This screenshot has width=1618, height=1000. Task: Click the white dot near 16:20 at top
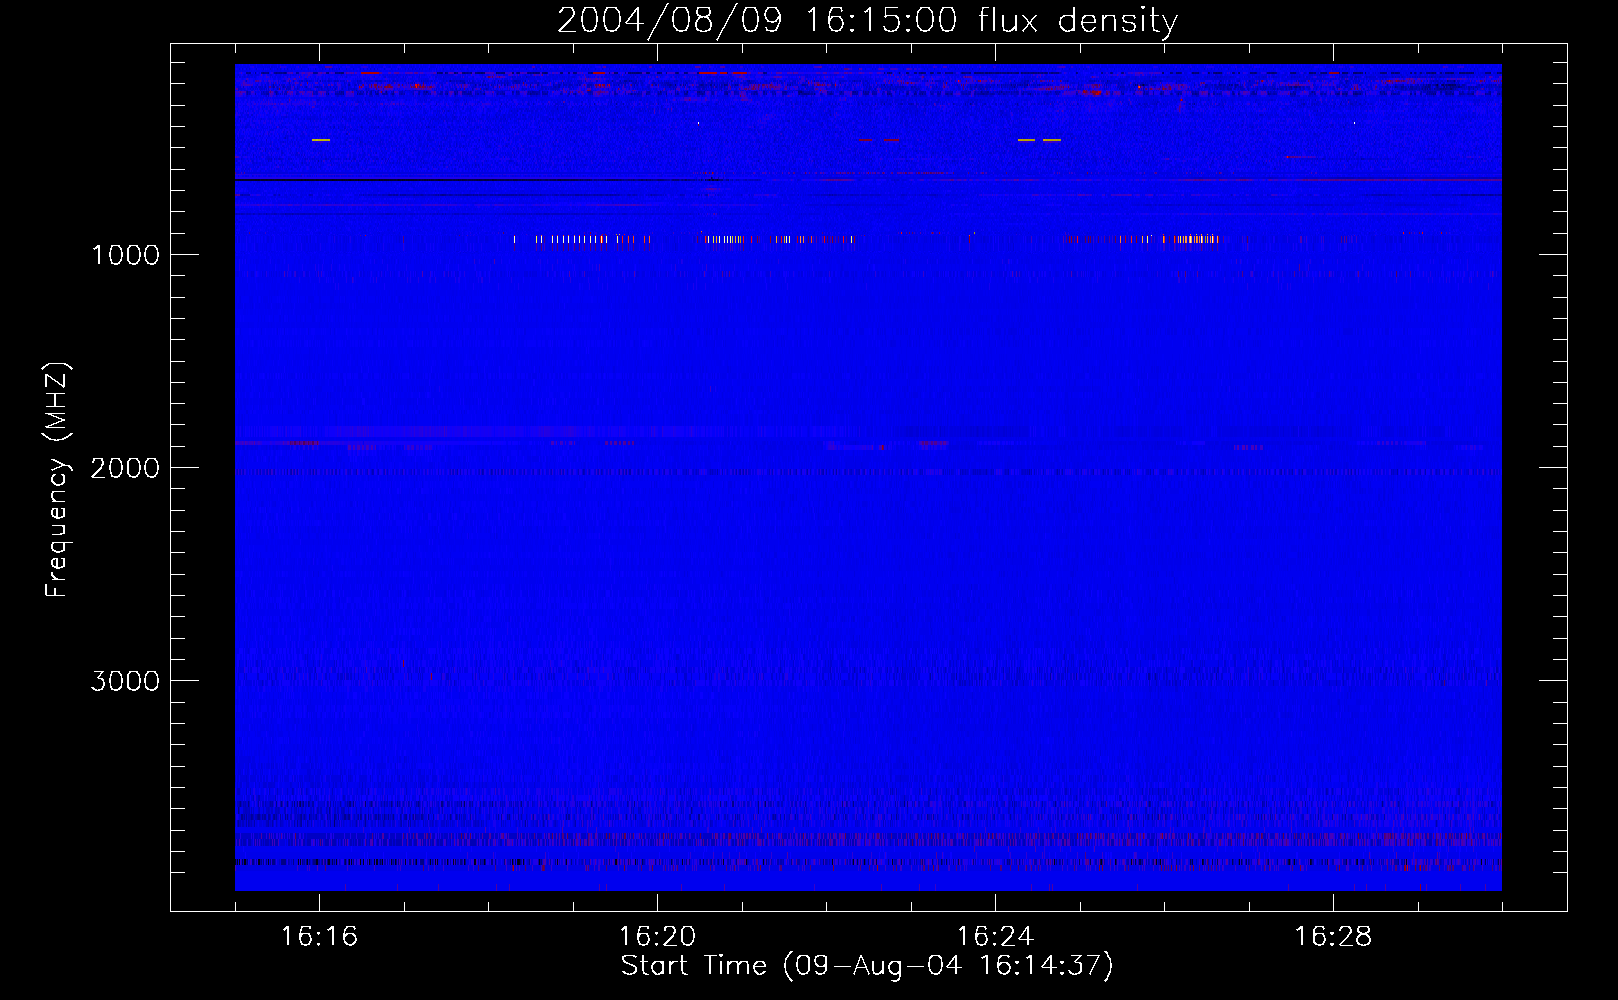(698, 123)
